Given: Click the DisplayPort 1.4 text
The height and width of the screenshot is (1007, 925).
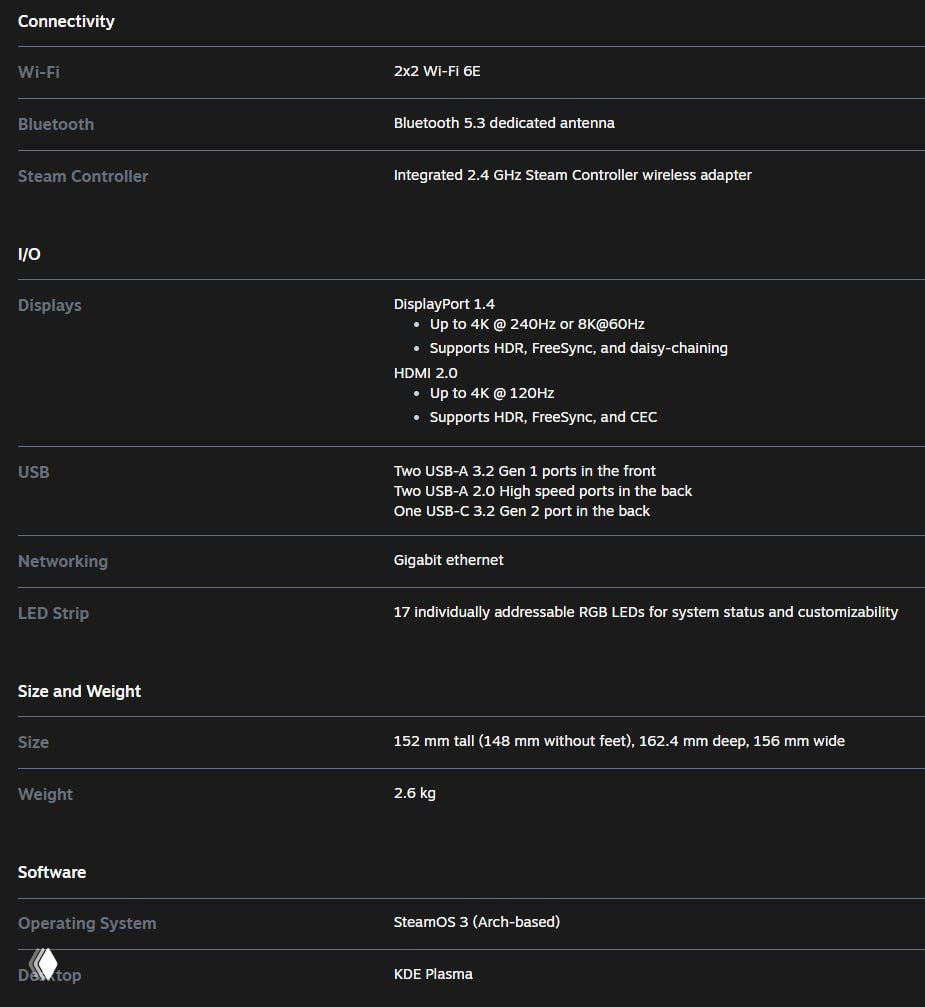Looking at the screenshot, I should tap(444, 304).
